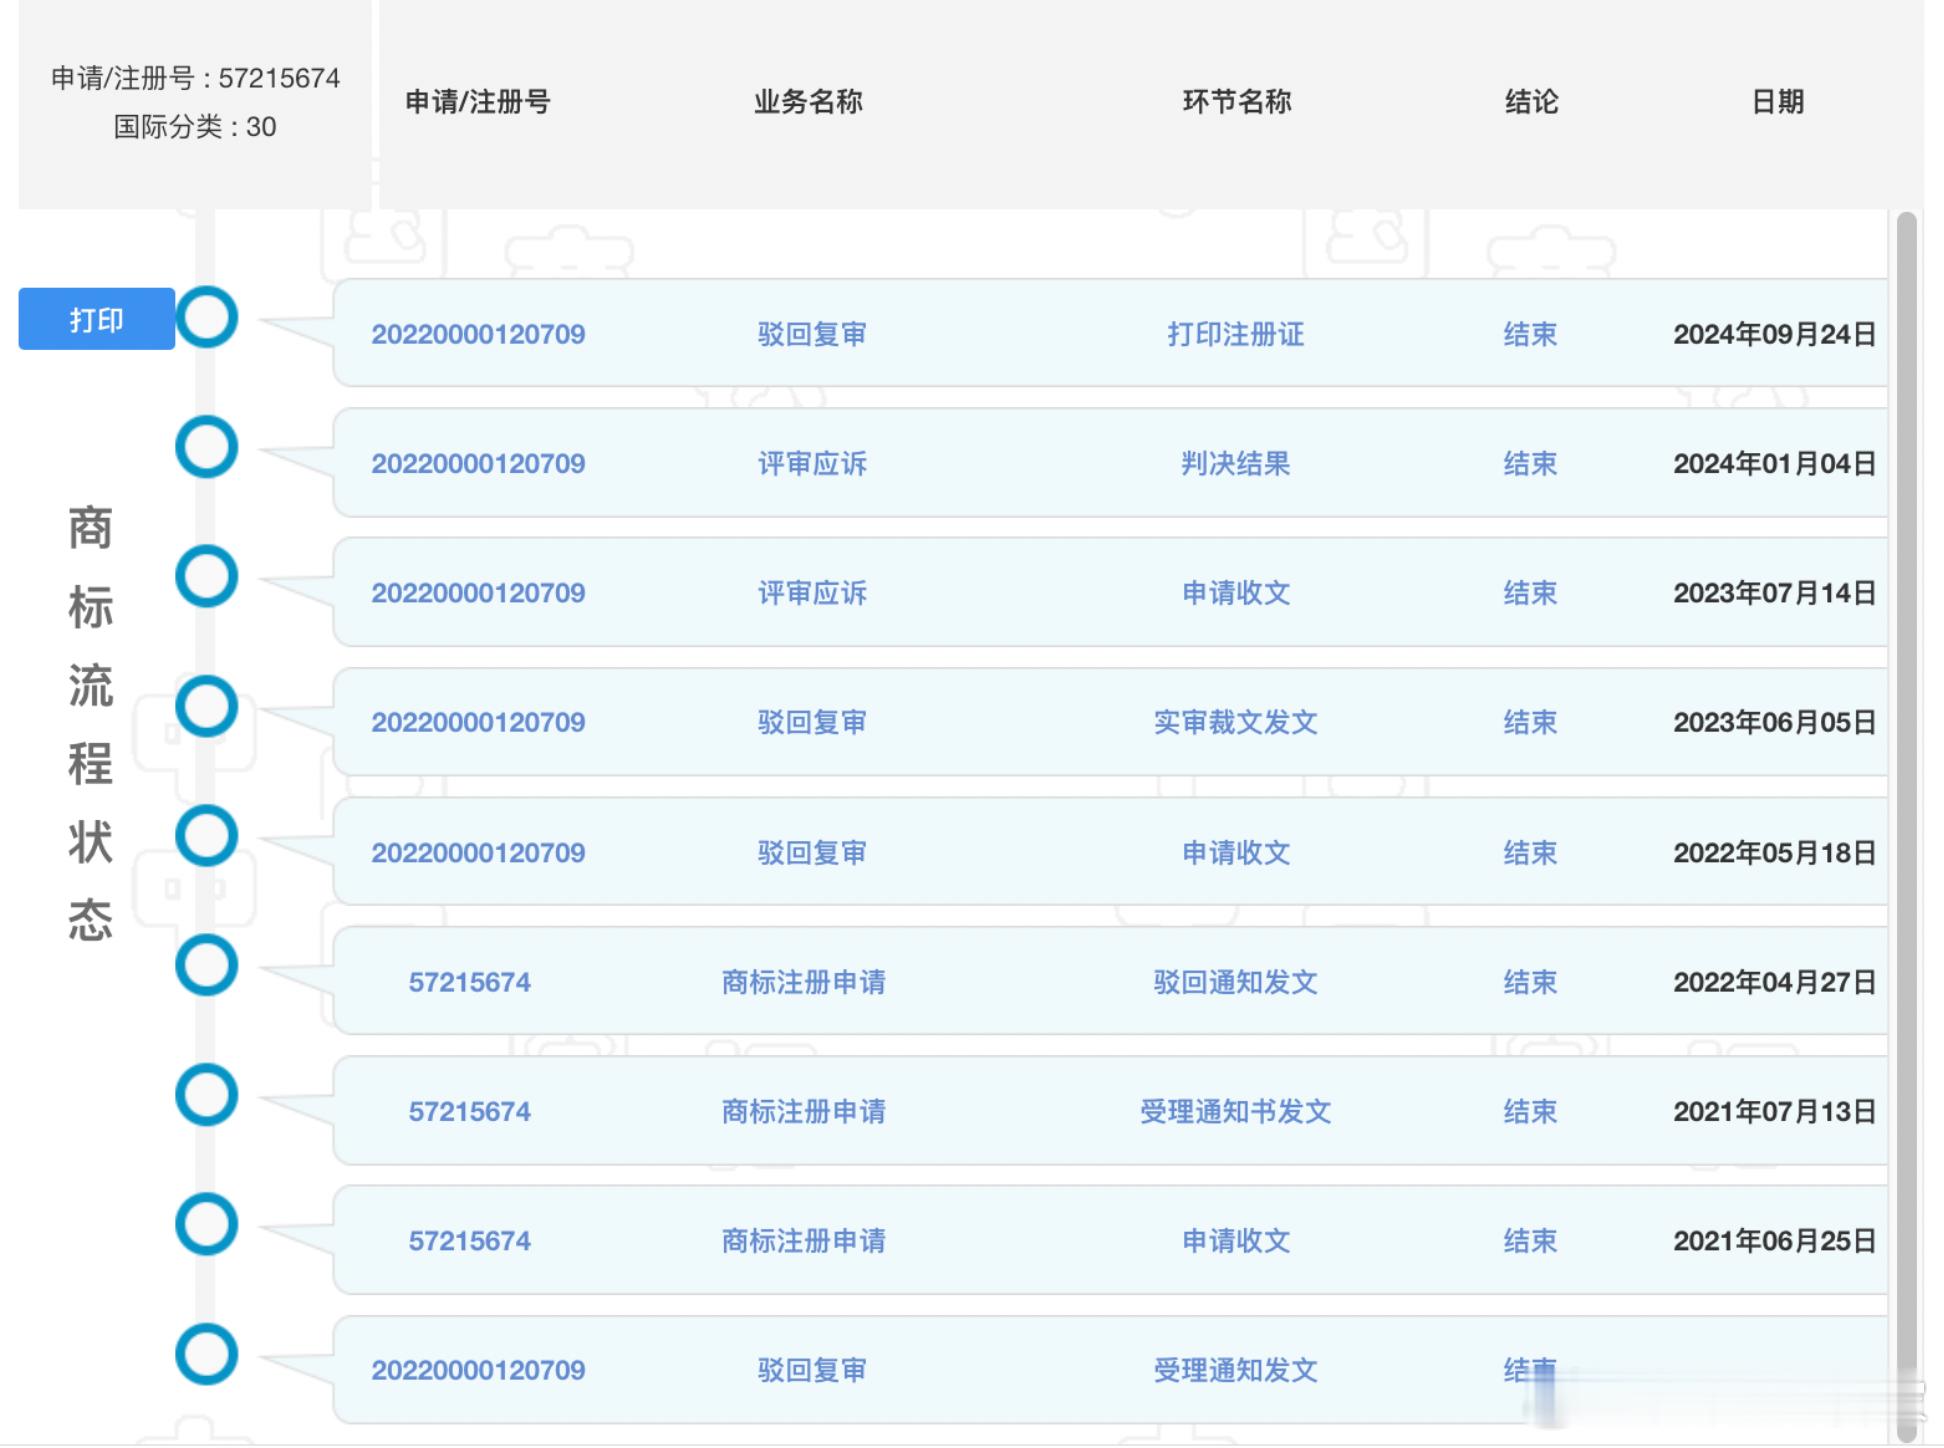Click 实审裁文发文 link
The width and height of the screenshot is (1944, 1448).
(x=1235, y=722)
